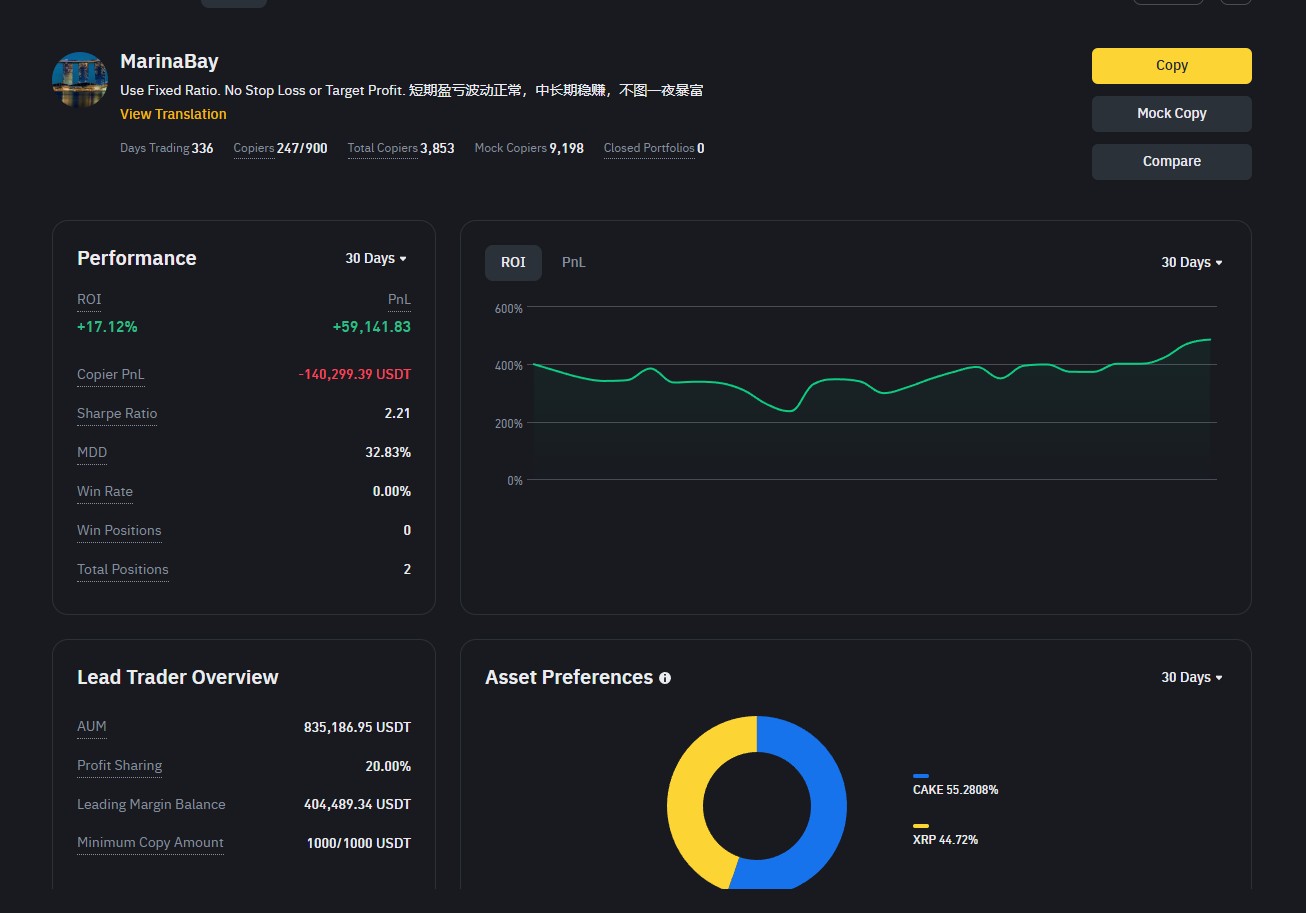
Task: Click the XRP 44.72% legend text
Action: [x=946, y=840]
